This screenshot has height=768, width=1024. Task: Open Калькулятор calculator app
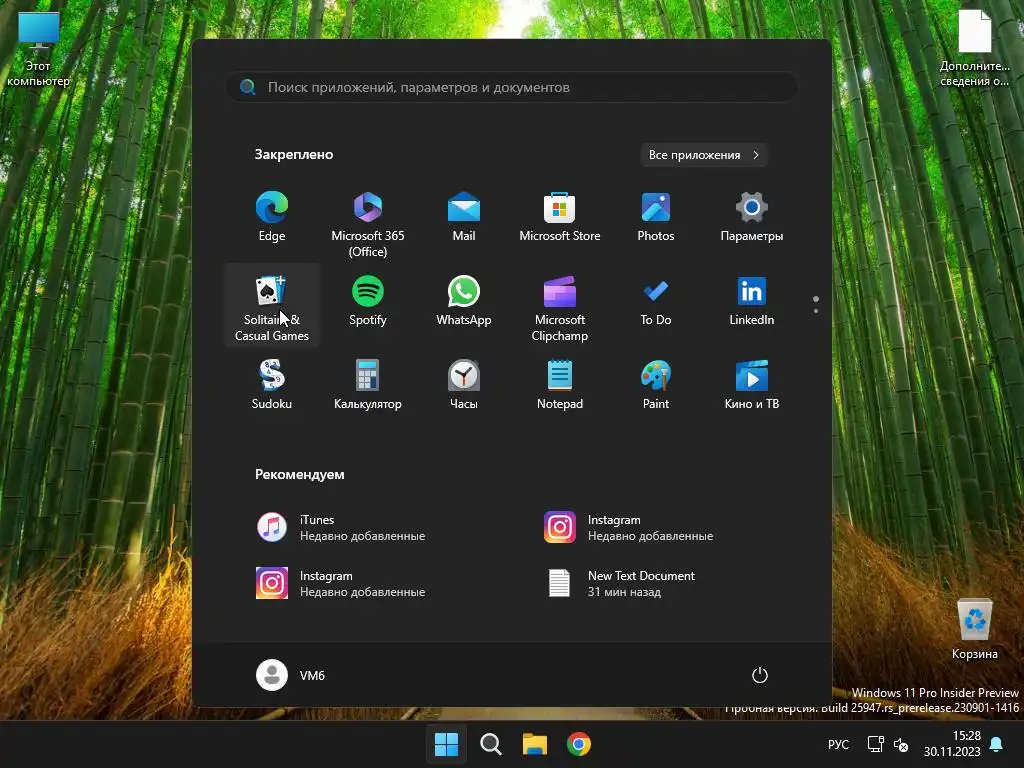coord(368,385)
